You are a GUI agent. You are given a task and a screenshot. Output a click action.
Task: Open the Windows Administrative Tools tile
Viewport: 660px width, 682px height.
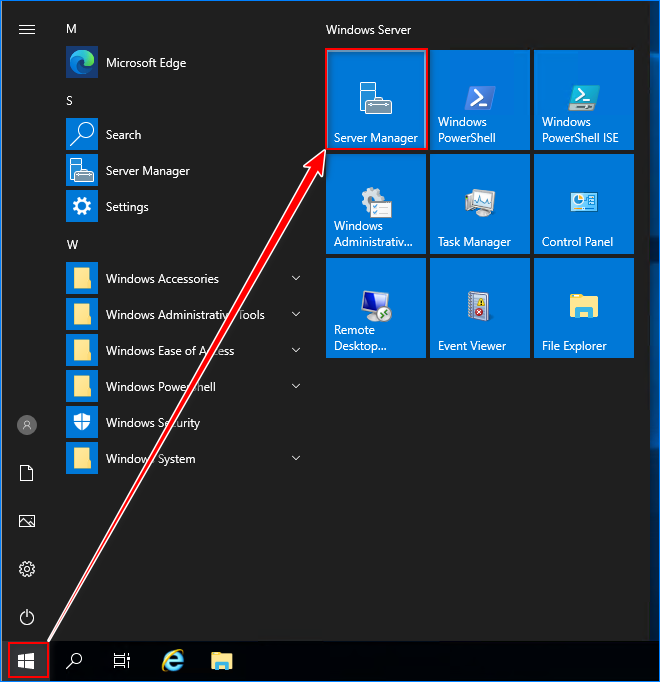(376, 204)
